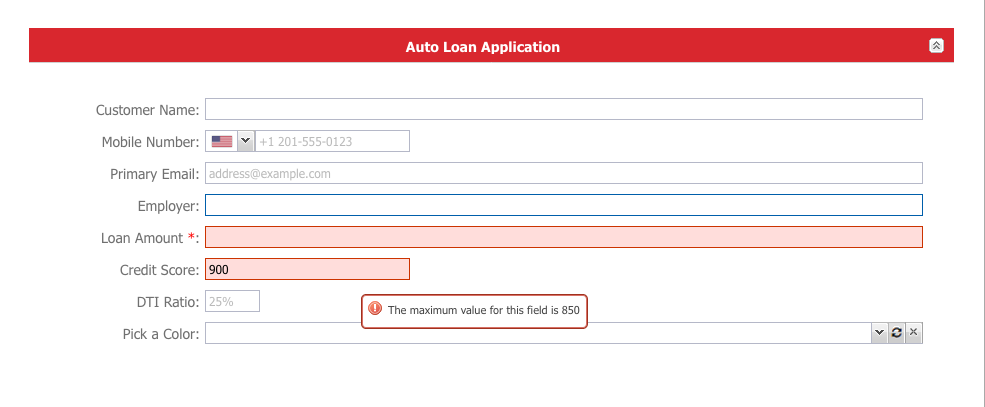This screenshot has height=407, width=985.
Task: Click the maximum value error tooltip
Action: click(474, 311)
